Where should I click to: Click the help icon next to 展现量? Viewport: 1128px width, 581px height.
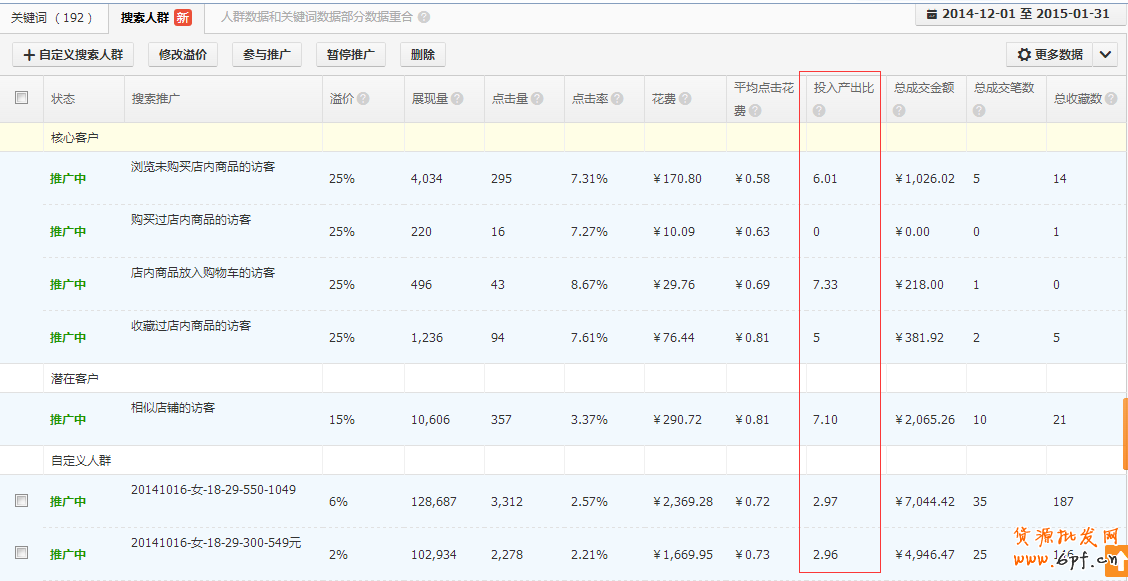[457, 99]
